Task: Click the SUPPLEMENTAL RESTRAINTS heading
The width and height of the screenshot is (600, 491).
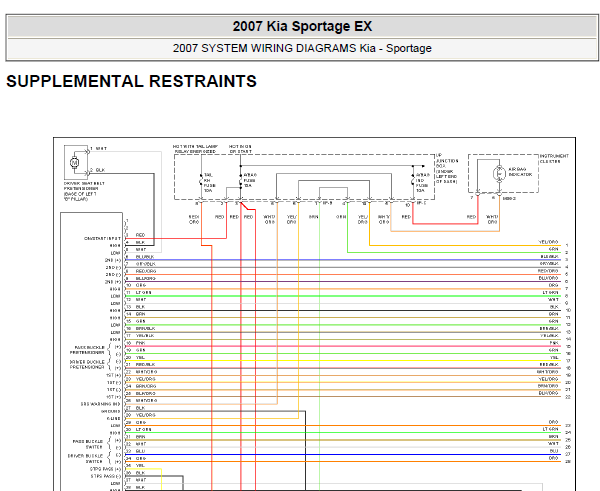Action: [x=131, y=81]
